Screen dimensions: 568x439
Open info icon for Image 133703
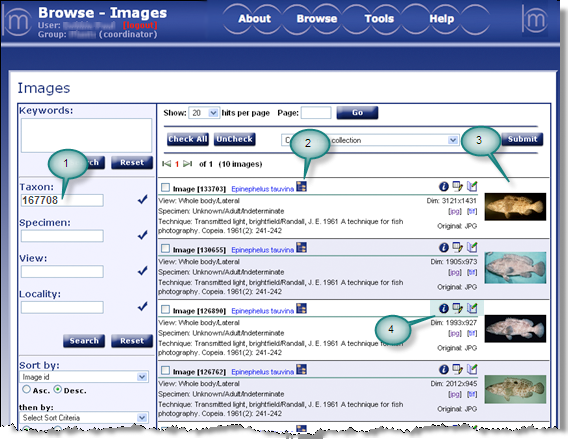[444, 187]
